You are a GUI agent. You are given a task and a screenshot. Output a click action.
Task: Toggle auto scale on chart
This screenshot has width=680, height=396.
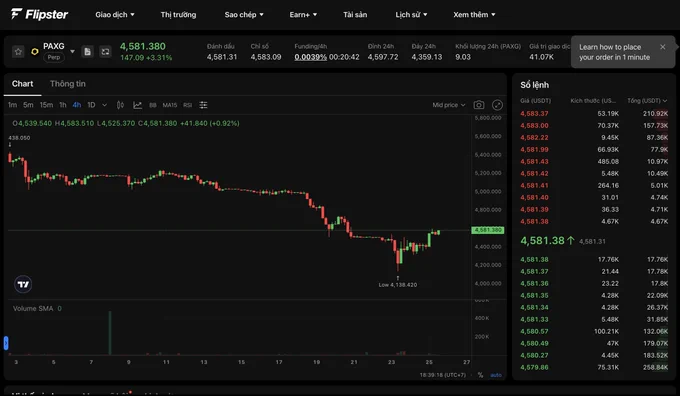[x=496, y=375]
